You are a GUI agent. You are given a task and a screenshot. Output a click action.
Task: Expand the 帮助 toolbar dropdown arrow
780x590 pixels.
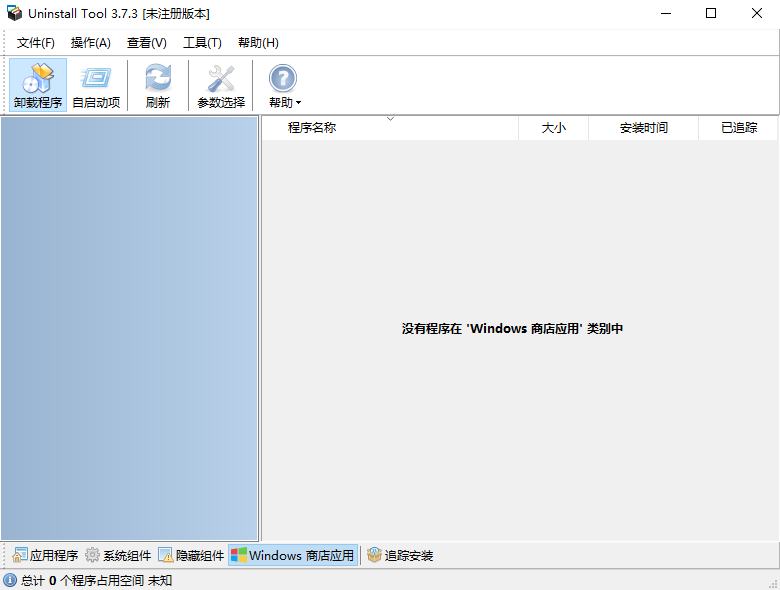[x=298, y=103]
